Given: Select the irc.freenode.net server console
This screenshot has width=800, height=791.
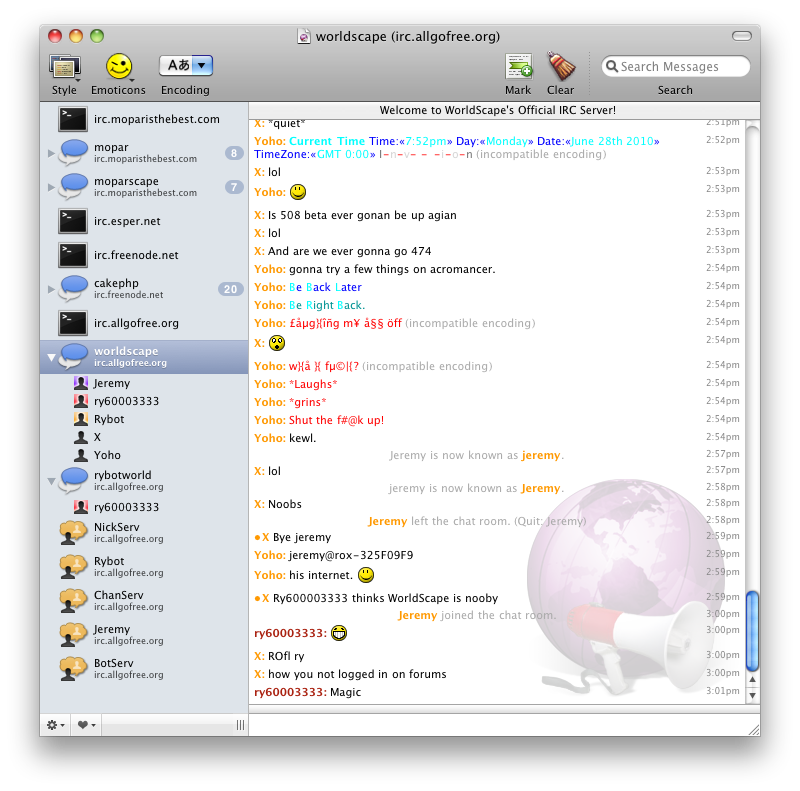Looking at the screenshot, I should (144, 255).
